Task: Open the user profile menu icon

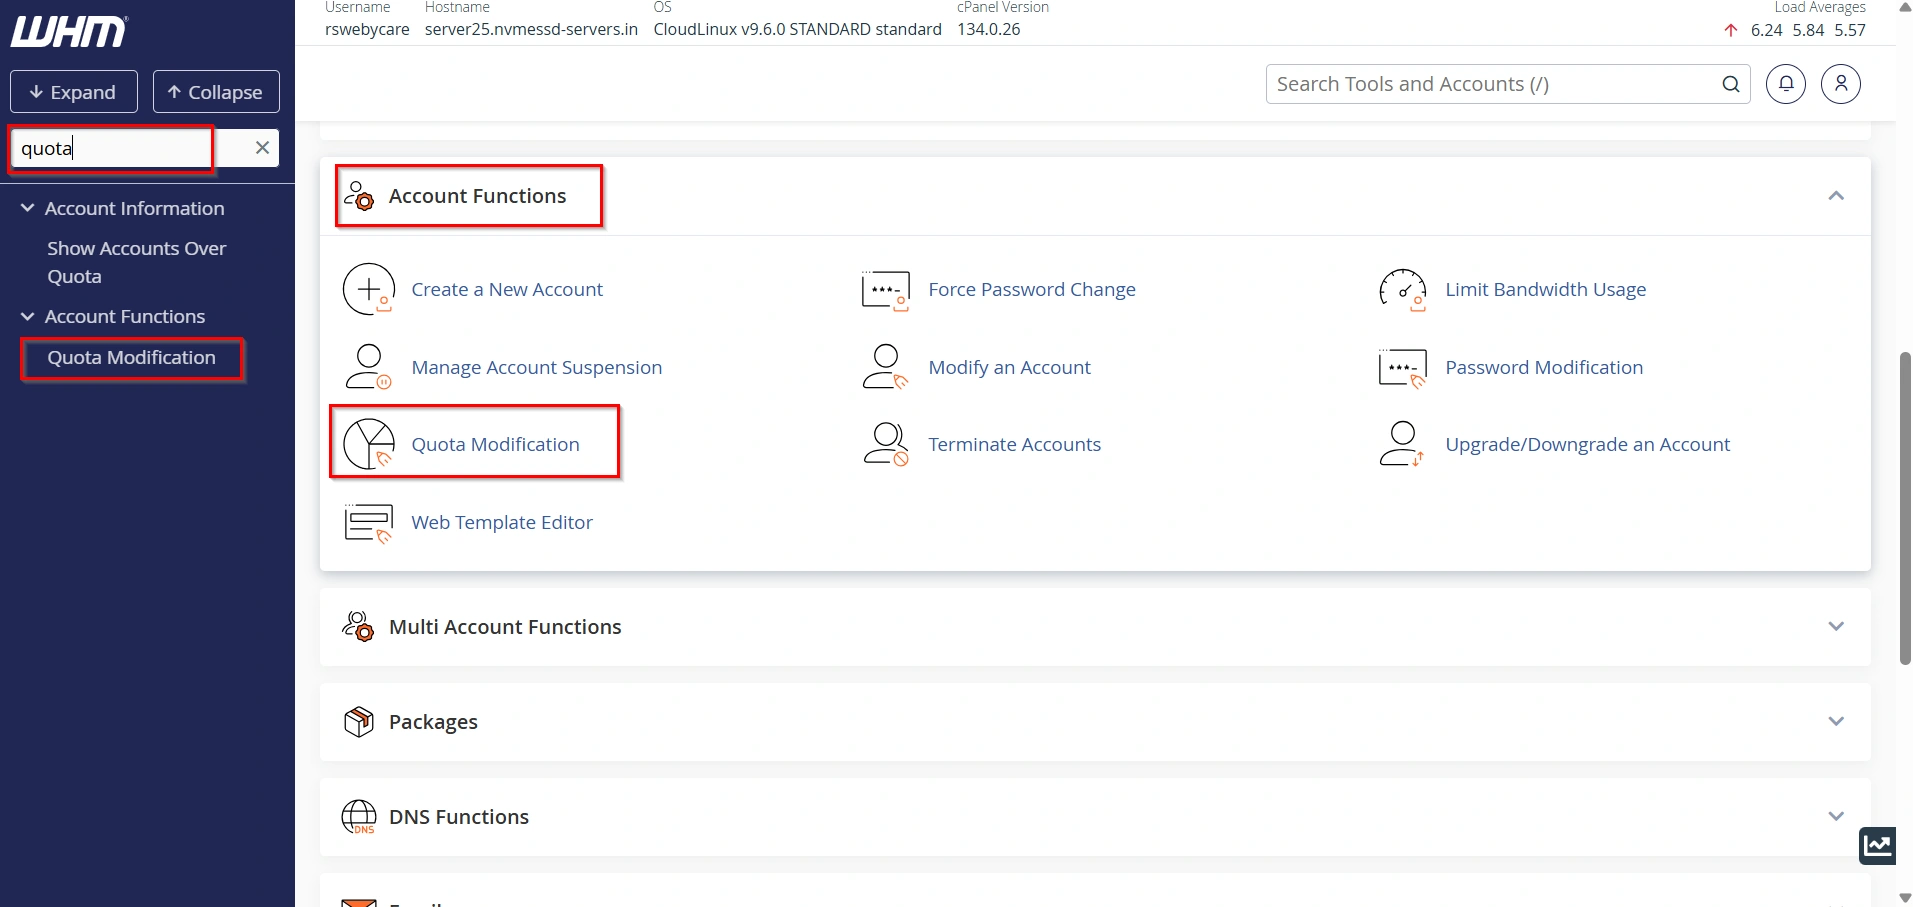Action: (x=1841, y=84)
